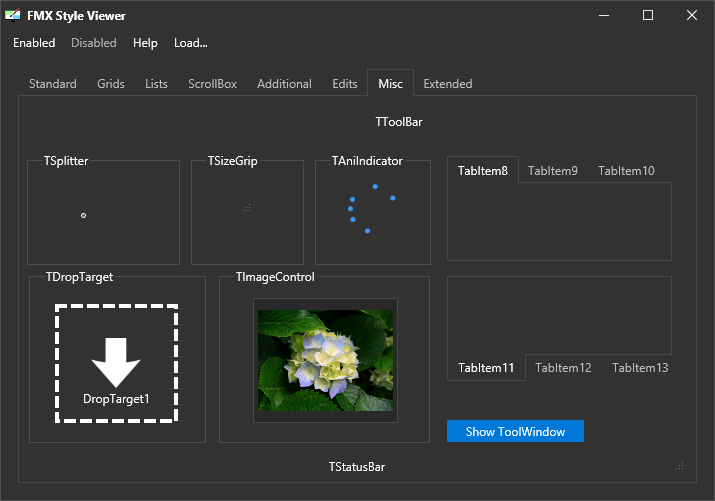Click the Show ToolWindow button
The height and width of the screenshot is (501, 715).
[515, 431]
